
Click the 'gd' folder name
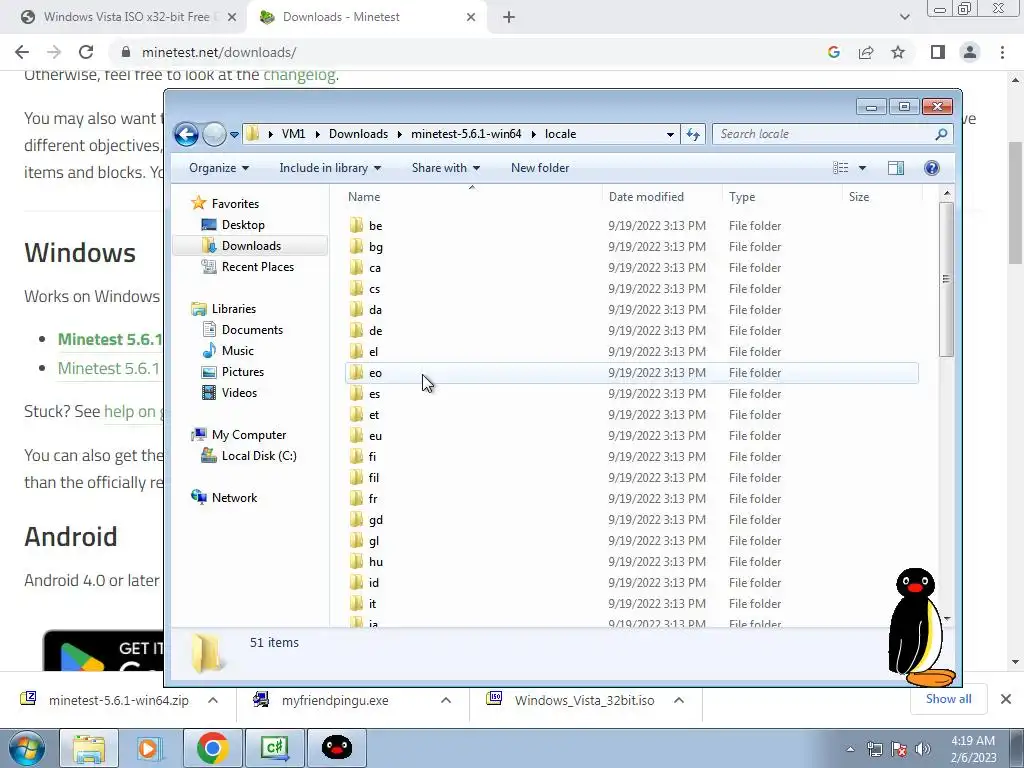click(x=376, y=520)
